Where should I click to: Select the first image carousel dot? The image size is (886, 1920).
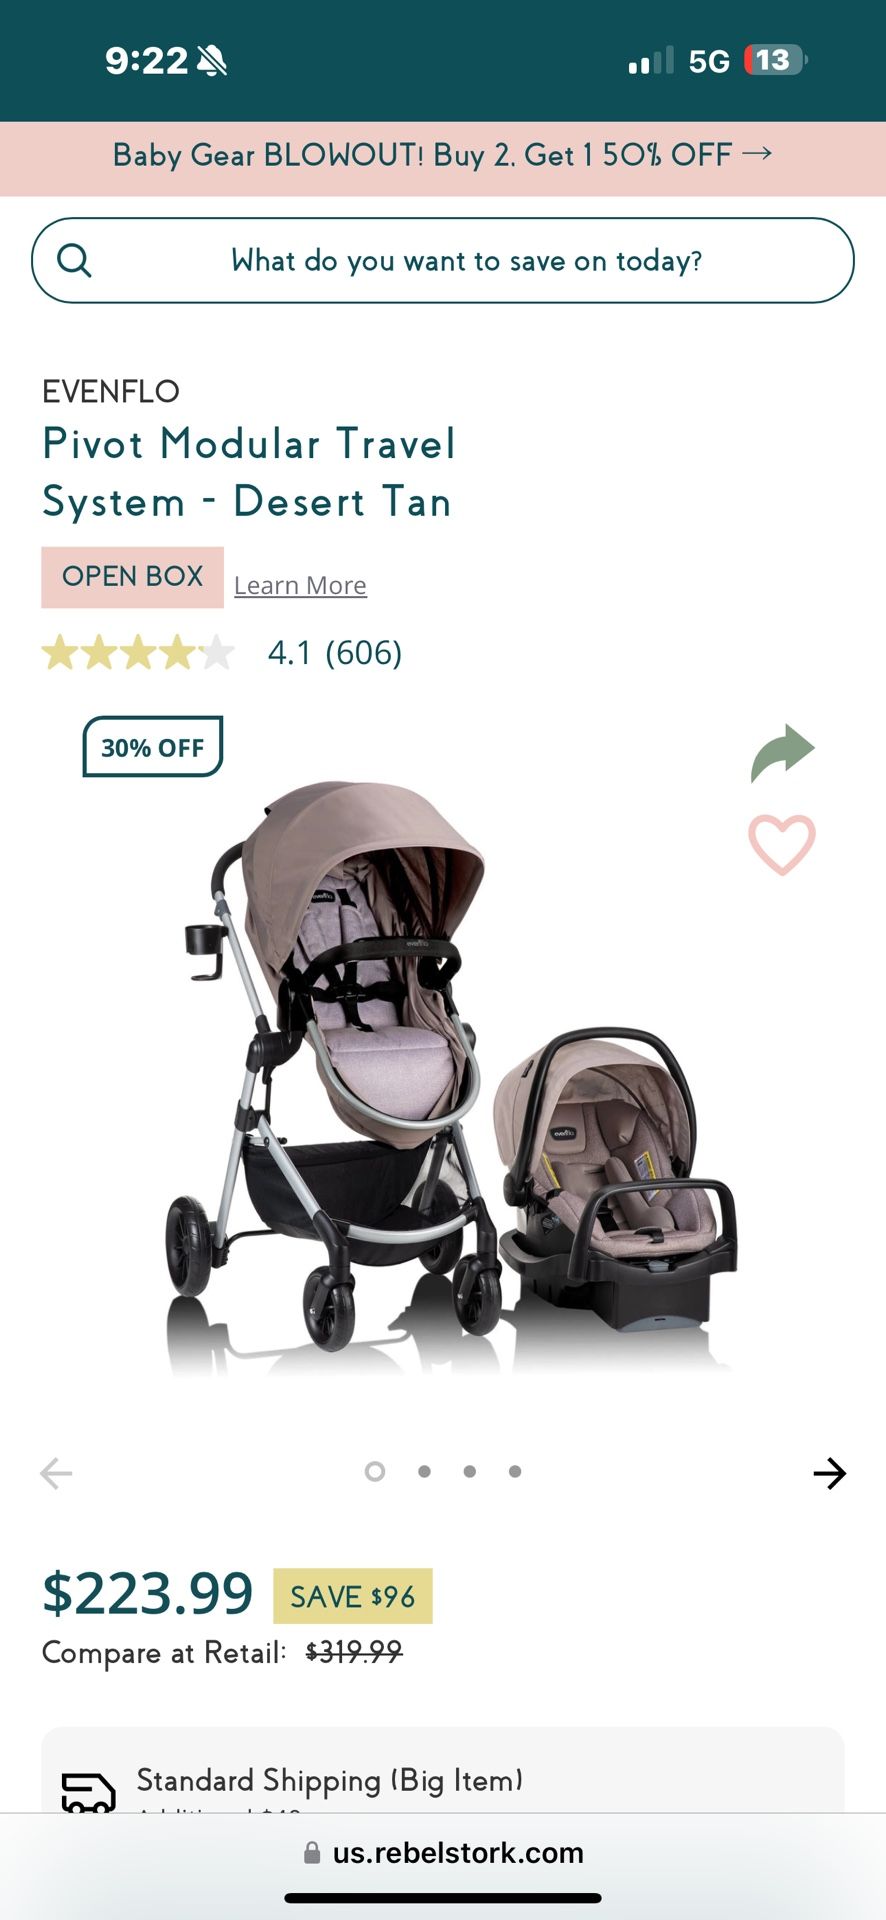pyautogui.click(x=375, y=1471)
